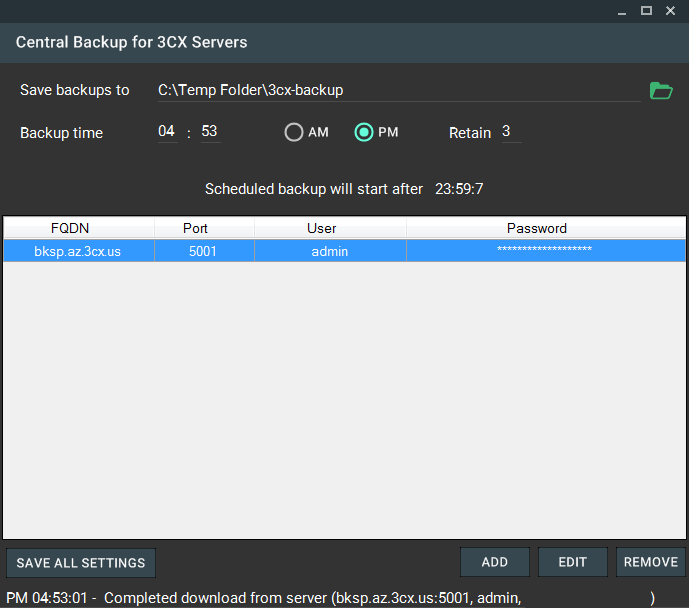Click the Central Backup for 3CX Servers title

pyautogui.click(x=131, y=42)
